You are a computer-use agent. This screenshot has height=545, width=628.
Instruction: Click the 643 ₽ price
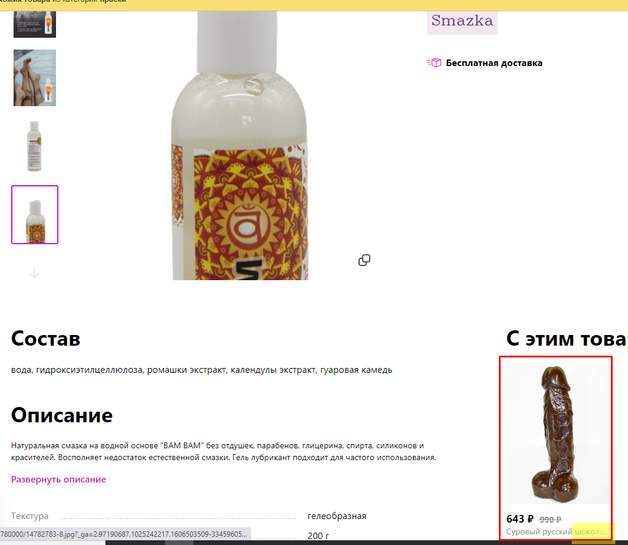[520, 519]
